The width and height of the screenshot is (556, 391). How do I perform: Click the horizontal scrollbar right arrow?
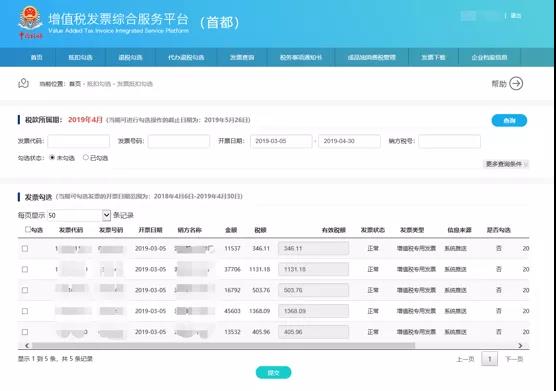pyautogui.click(x=520, y=345)
